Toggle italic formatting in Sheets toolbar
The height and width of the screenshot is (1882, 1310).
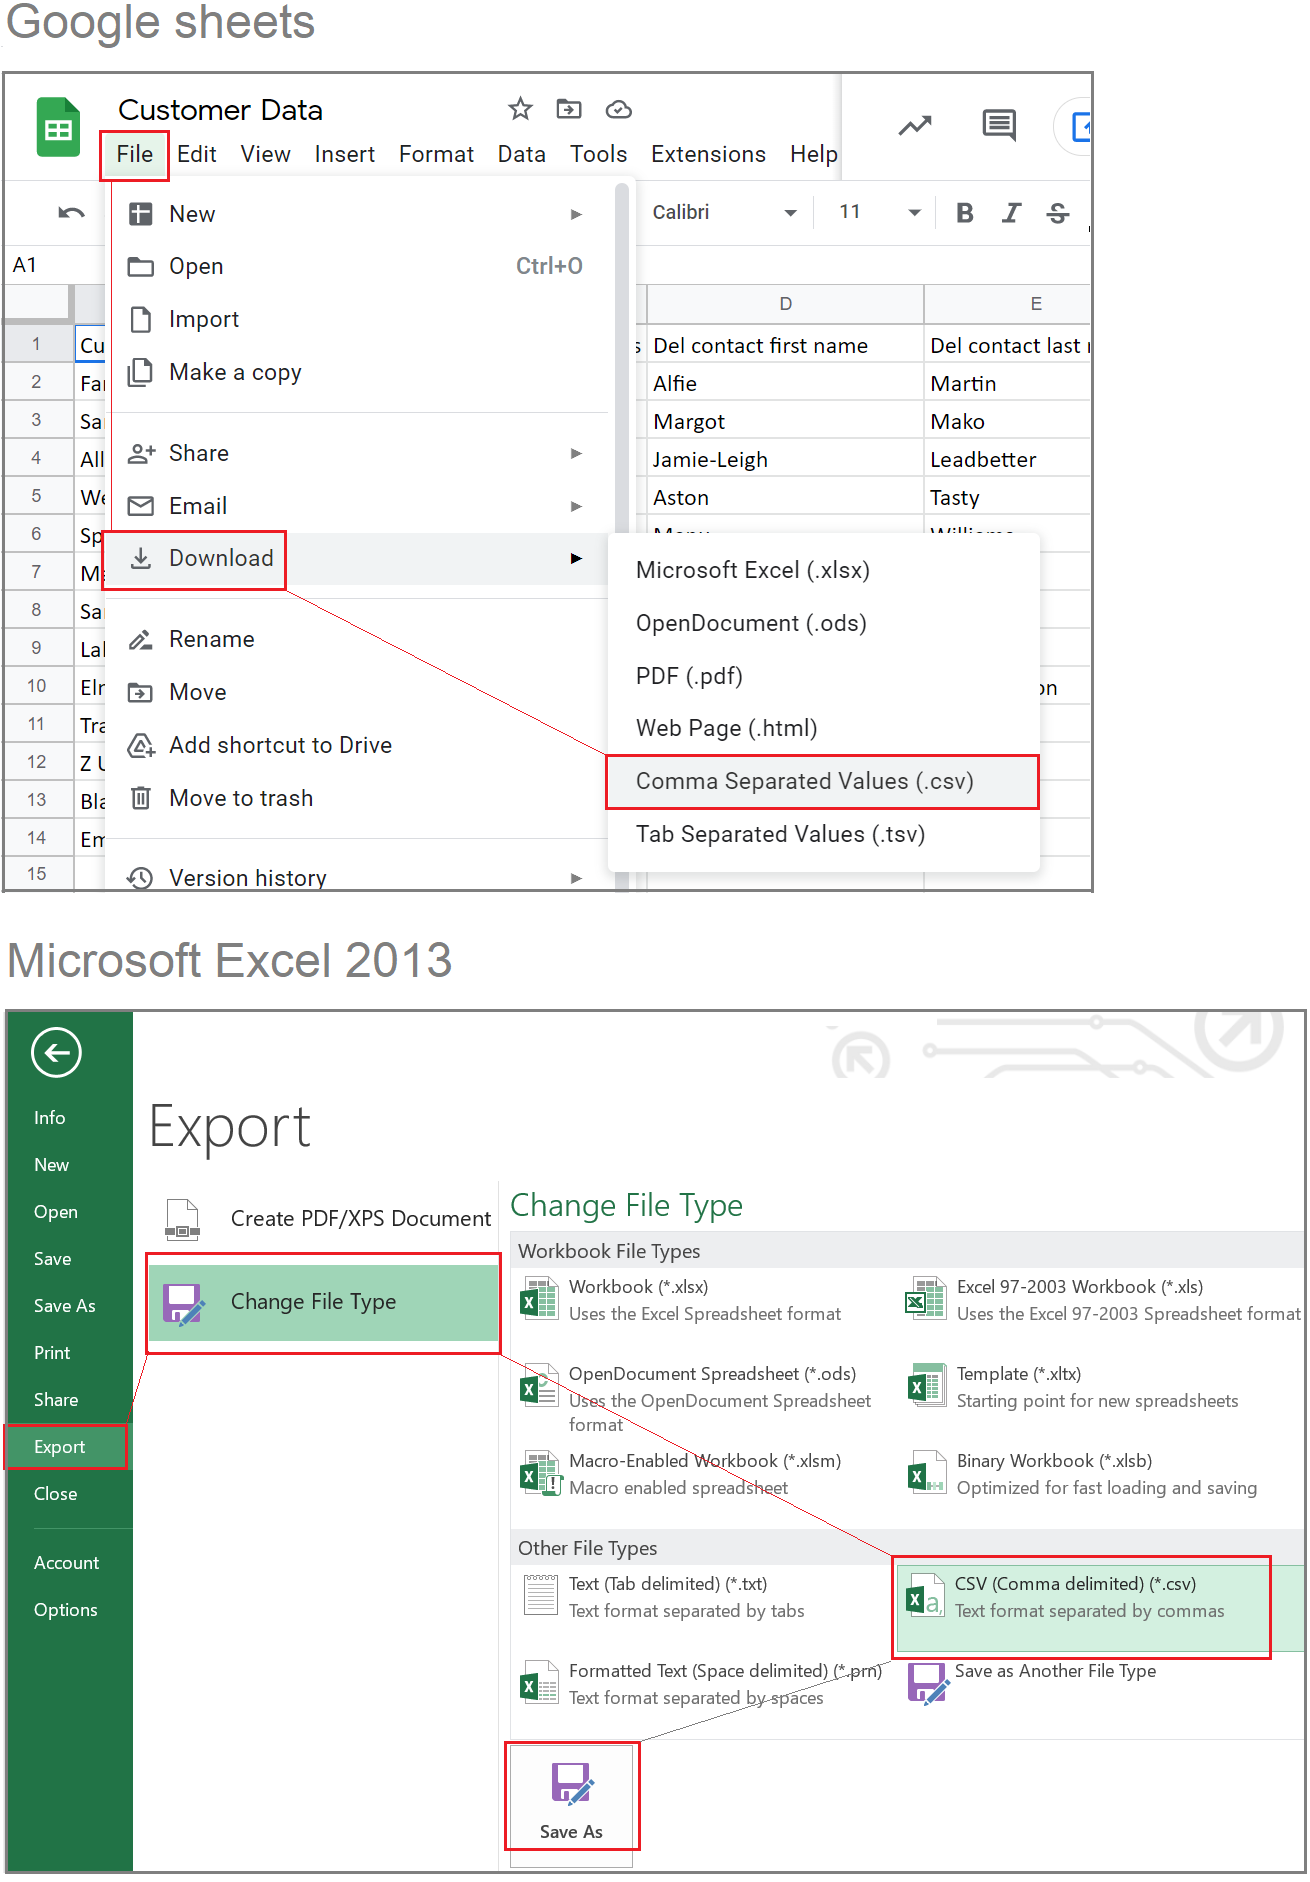(x=1011, y=212)
